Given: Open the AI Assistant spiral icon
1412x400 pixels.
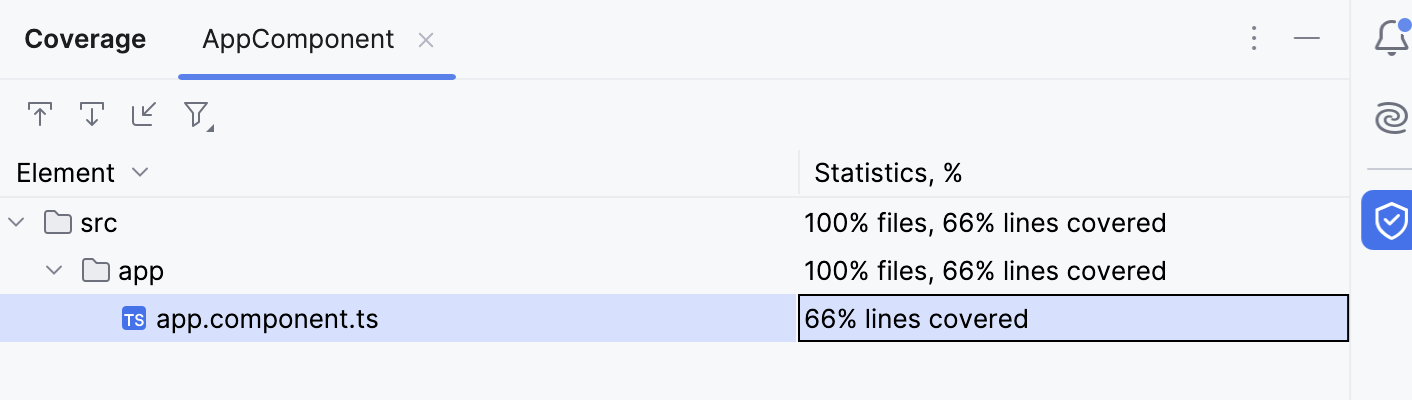Looking at the screenshot, I should (1390, 119).
